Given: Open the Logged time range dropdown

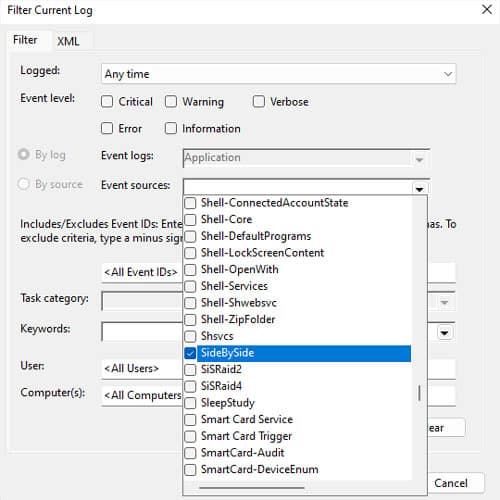Looking at the screenshot, I should [x=278, y=74].
